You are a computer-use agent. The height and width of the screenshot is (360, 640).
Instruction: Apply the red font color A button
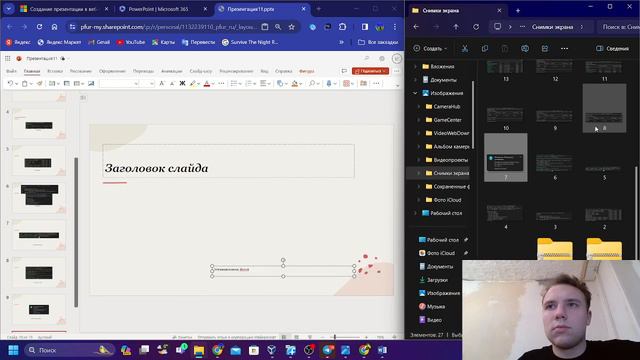click(207, 83)
